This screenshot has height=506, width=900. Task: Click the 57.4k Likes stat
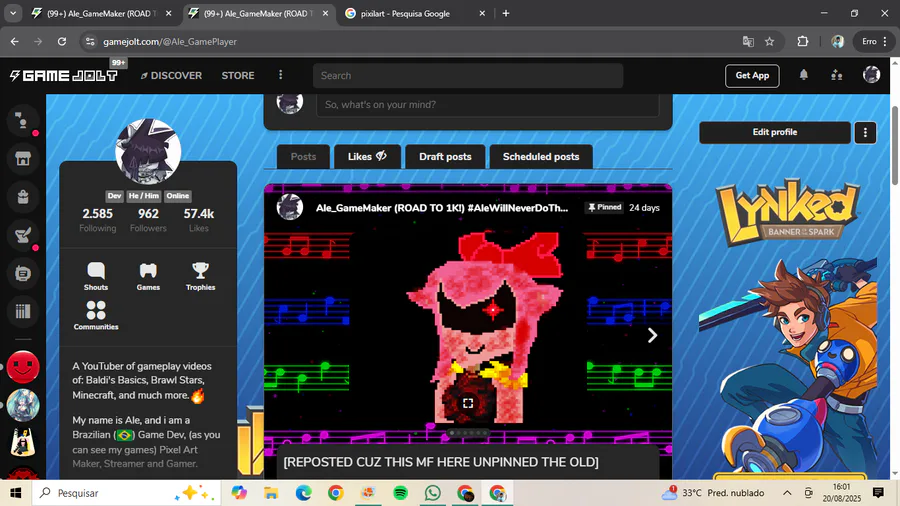(x=199, y=220)
